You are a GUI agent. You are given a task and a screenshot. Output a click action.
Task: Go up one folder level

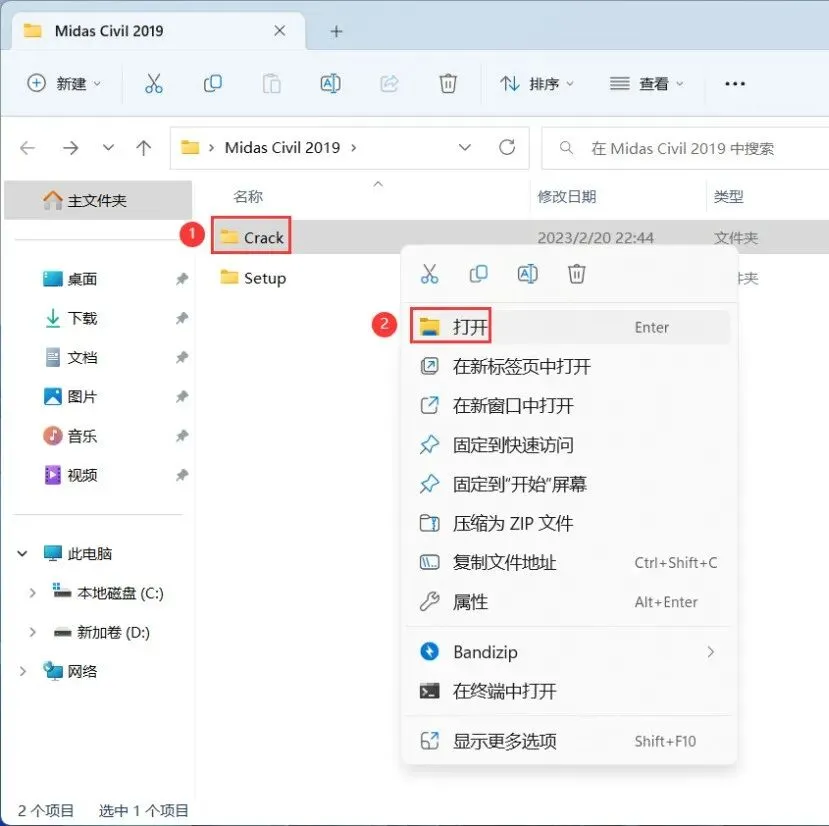[143, 148]
